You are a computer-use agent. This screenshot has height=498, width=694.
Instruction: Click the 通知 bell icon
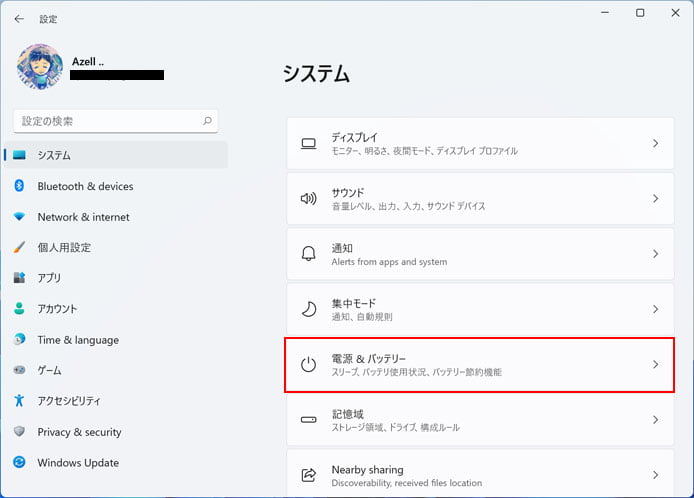coord(308,254)
